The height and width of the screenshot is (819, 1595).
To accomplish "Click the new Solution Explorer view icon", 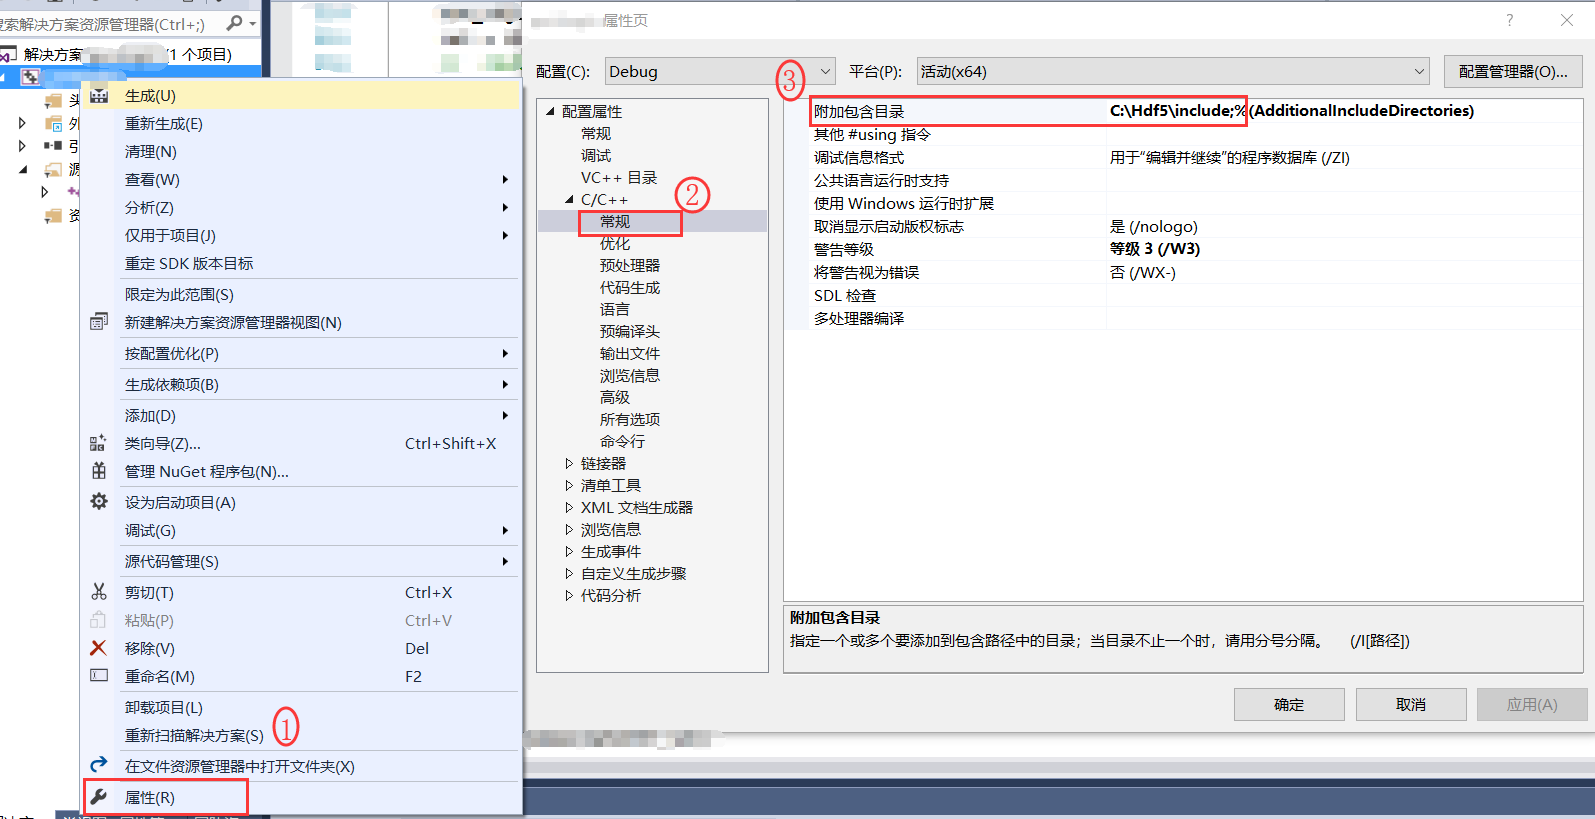I will 99,322.
